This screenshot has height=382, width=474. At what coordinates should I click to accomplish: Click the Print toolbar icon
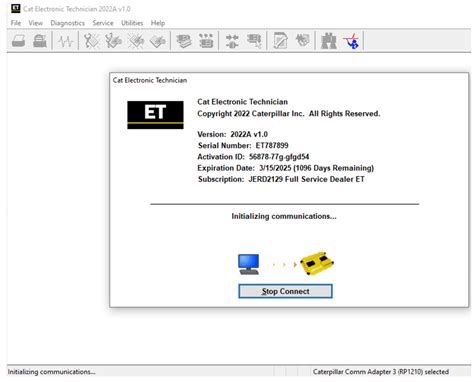(19, 41)
